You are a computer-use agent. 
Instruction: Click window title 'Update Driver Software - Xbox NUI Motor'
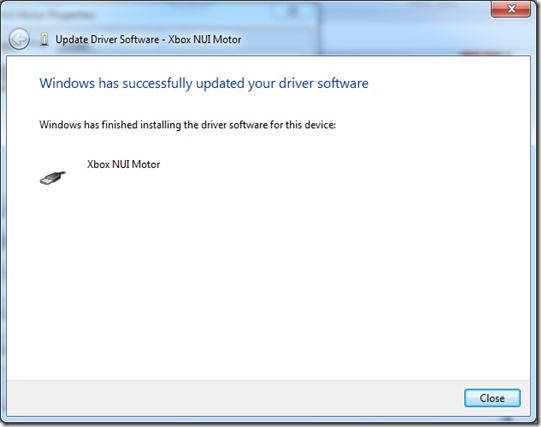[x=148, y=40]
